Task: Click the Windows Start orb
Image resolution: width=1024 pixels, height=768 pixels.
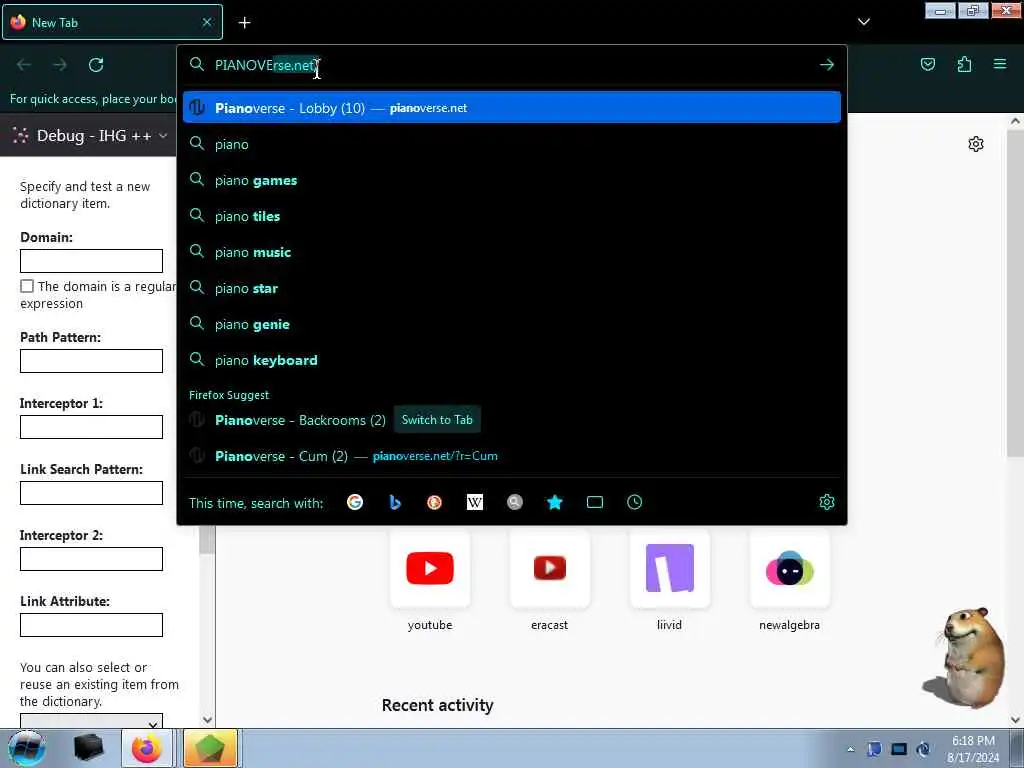Action: click(x=26, y=748)
